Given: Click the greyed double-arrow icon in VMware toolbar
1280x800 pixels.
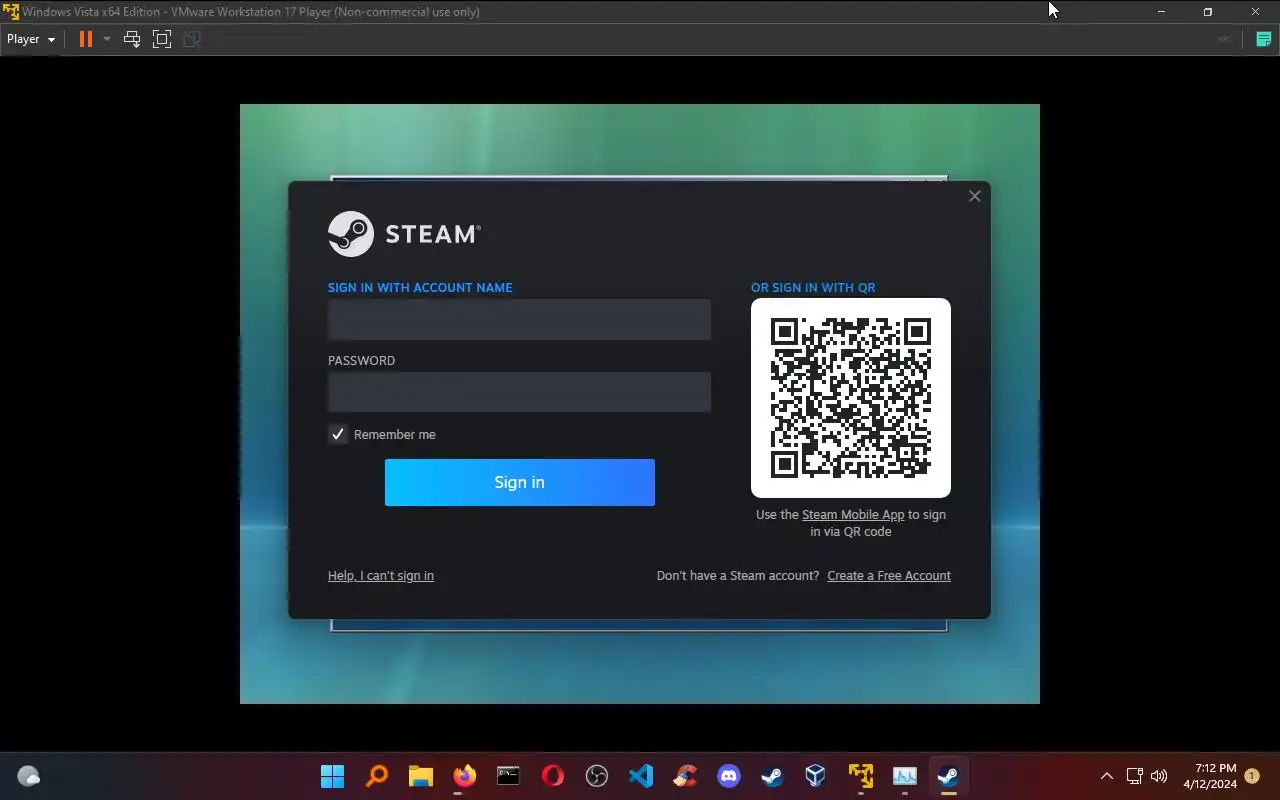Looking at the screenshot, I should 1224,39.
